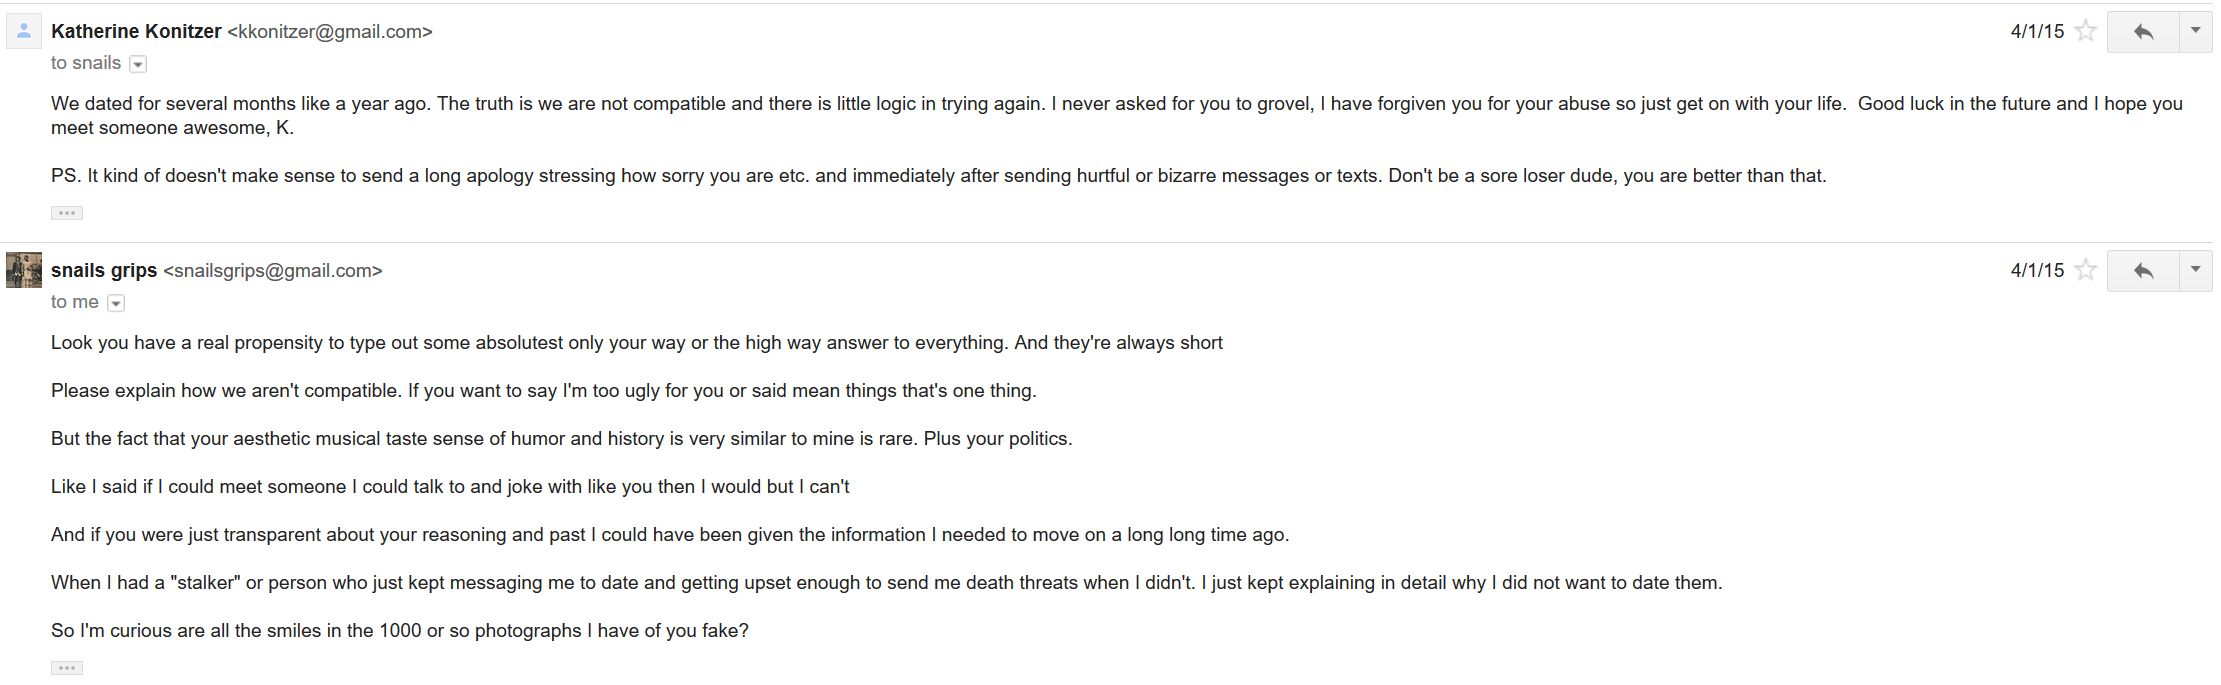Click the 'to me' recipient text
This screenshot has width=2221, height=685.
(x=75, y=302)
